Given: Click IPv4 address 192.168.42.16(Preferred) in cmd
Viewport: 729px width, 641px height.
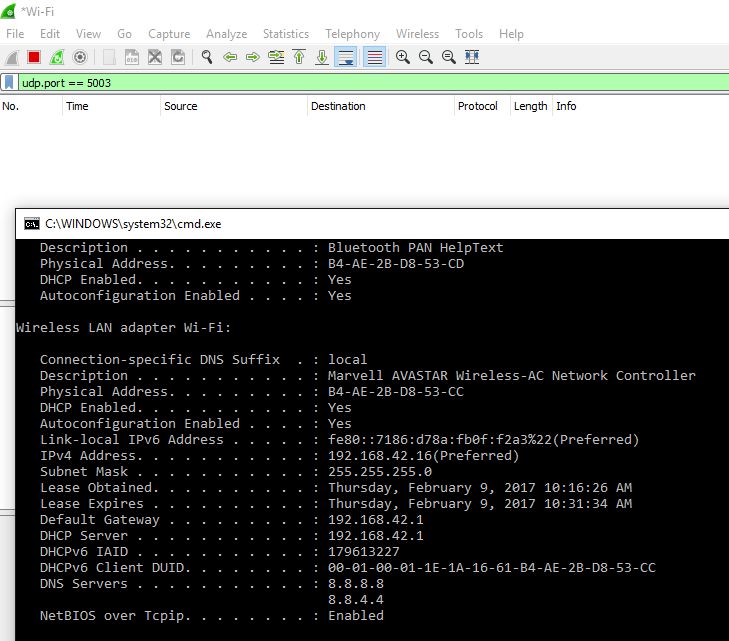Looking at the screenshot, I should click(x=424, y=456).
